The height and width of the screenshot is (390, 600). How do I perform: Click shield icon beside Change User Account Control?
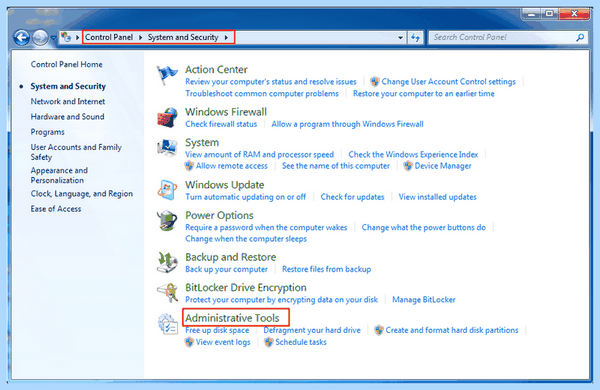point(375,82)
